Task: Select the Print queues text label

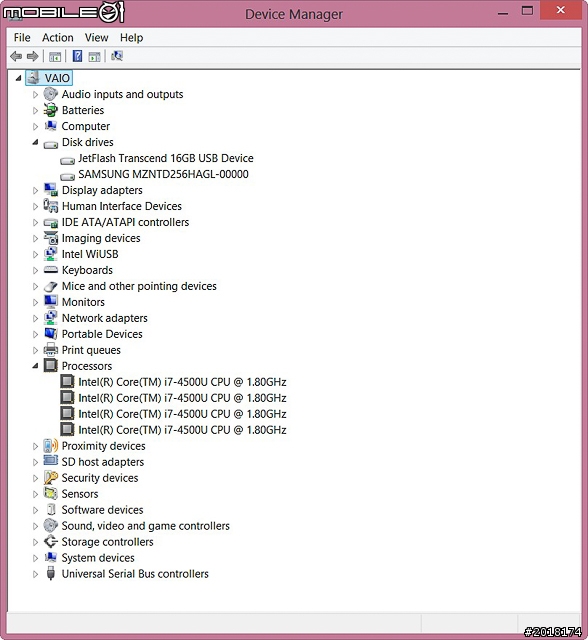Action: tap(91, 350)
